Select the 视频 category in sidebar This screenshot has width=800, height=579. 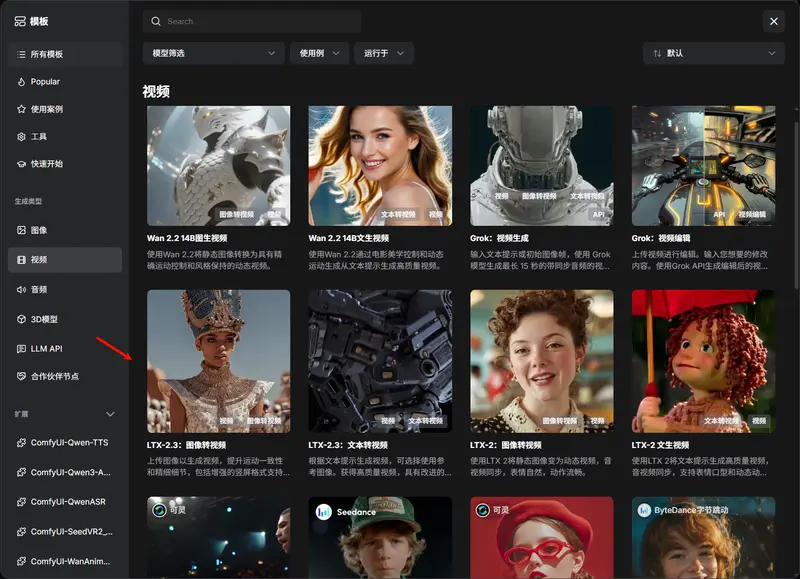tap(64, 260)
